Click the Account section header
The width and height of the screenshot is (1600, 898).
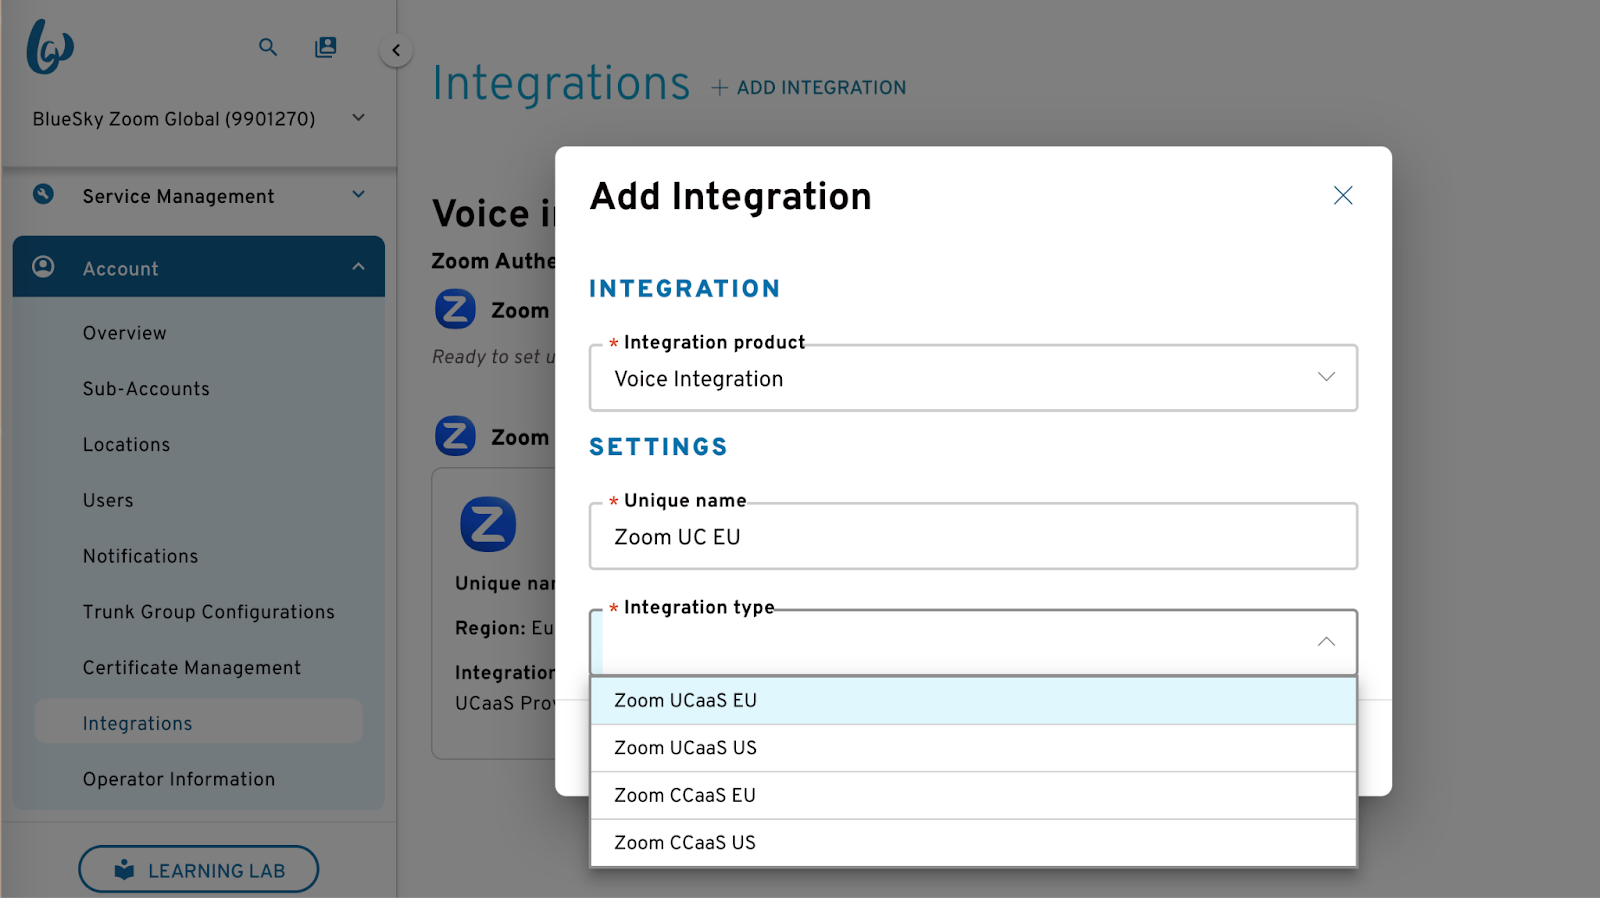coord(199,267)
